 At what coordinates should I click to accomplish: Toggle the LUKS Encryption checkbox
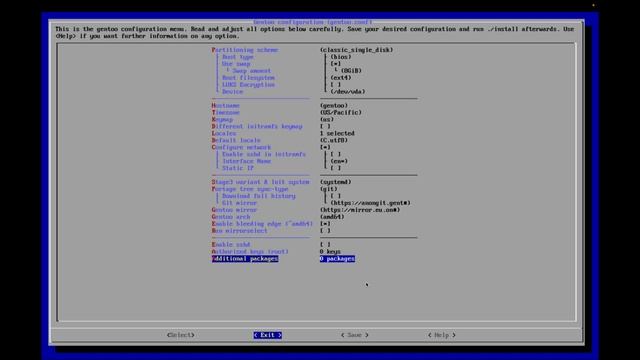pyautogui.click(x=336, y=84)
